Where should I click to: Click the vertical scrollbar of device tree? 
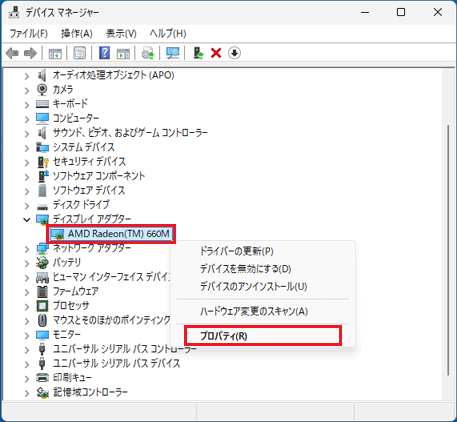coord(448,250)
